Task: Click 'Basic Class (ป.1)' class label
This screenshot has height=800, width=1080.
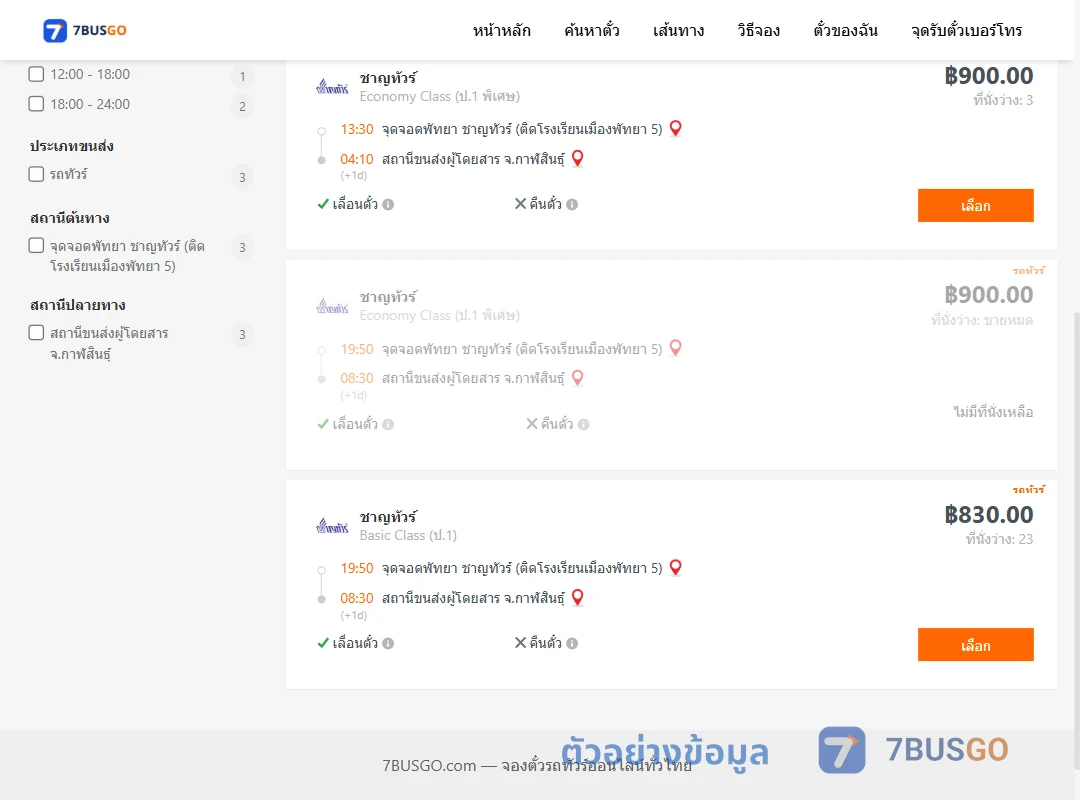Action: click(408, 535)
